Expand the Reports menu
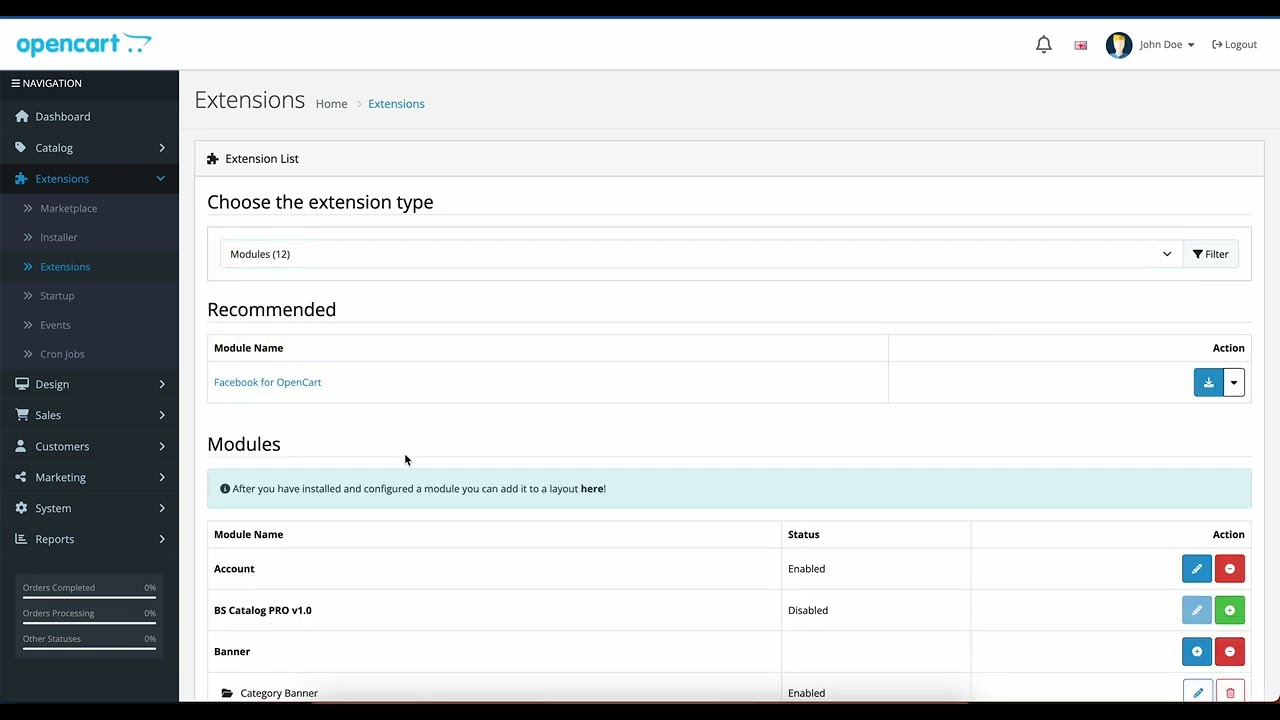 (x=89, y=539)
